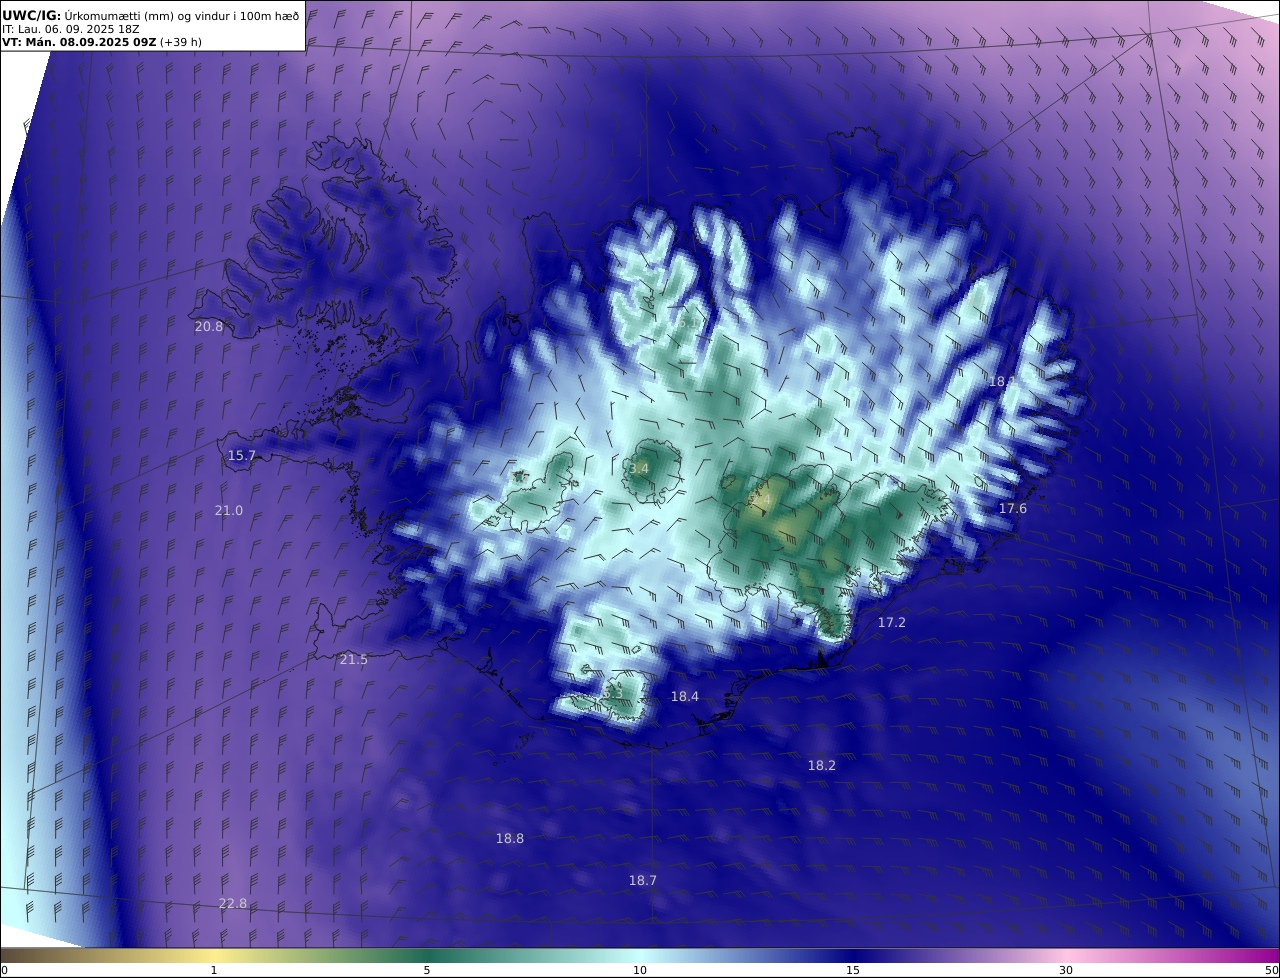This screenshot has width=1280, height=978.
Task: Click the 18.1 value label
Action: point(1002,382)
